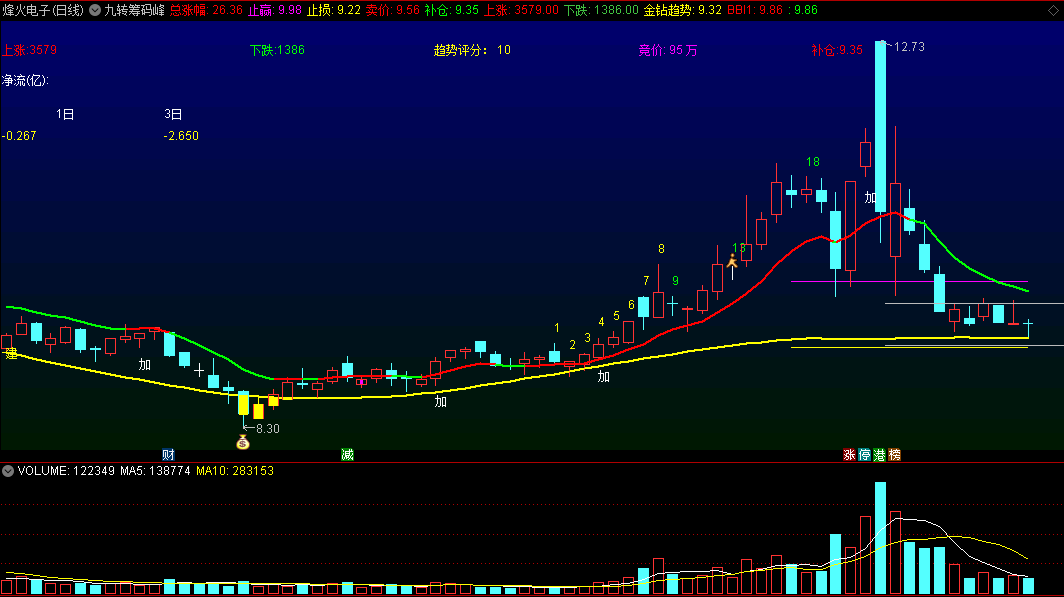This screenshot has width=1064, height=597.
Task: Open the 港 event marker
Action: (879, 455)
